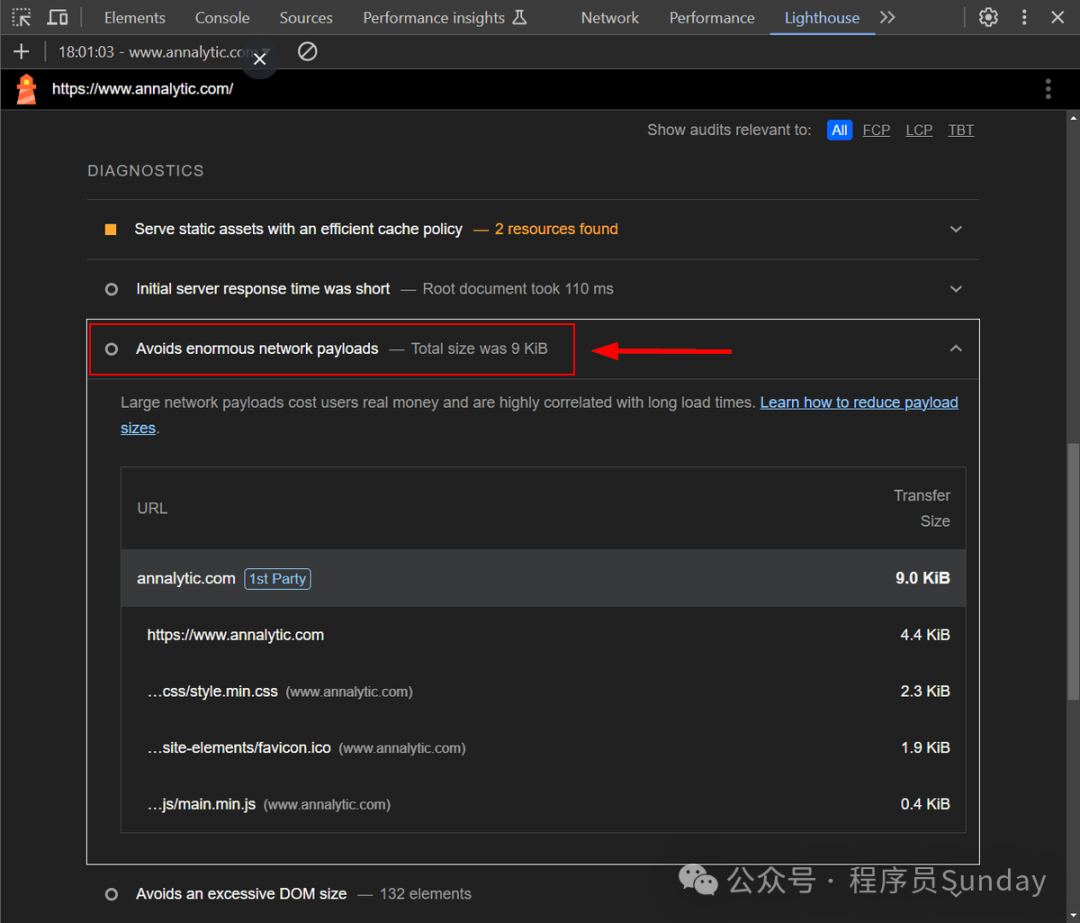The height and width of the screenshot is (923, 1080).
Task: Open the DevTools customize three-dot menu
Action: pos(1024,17)
